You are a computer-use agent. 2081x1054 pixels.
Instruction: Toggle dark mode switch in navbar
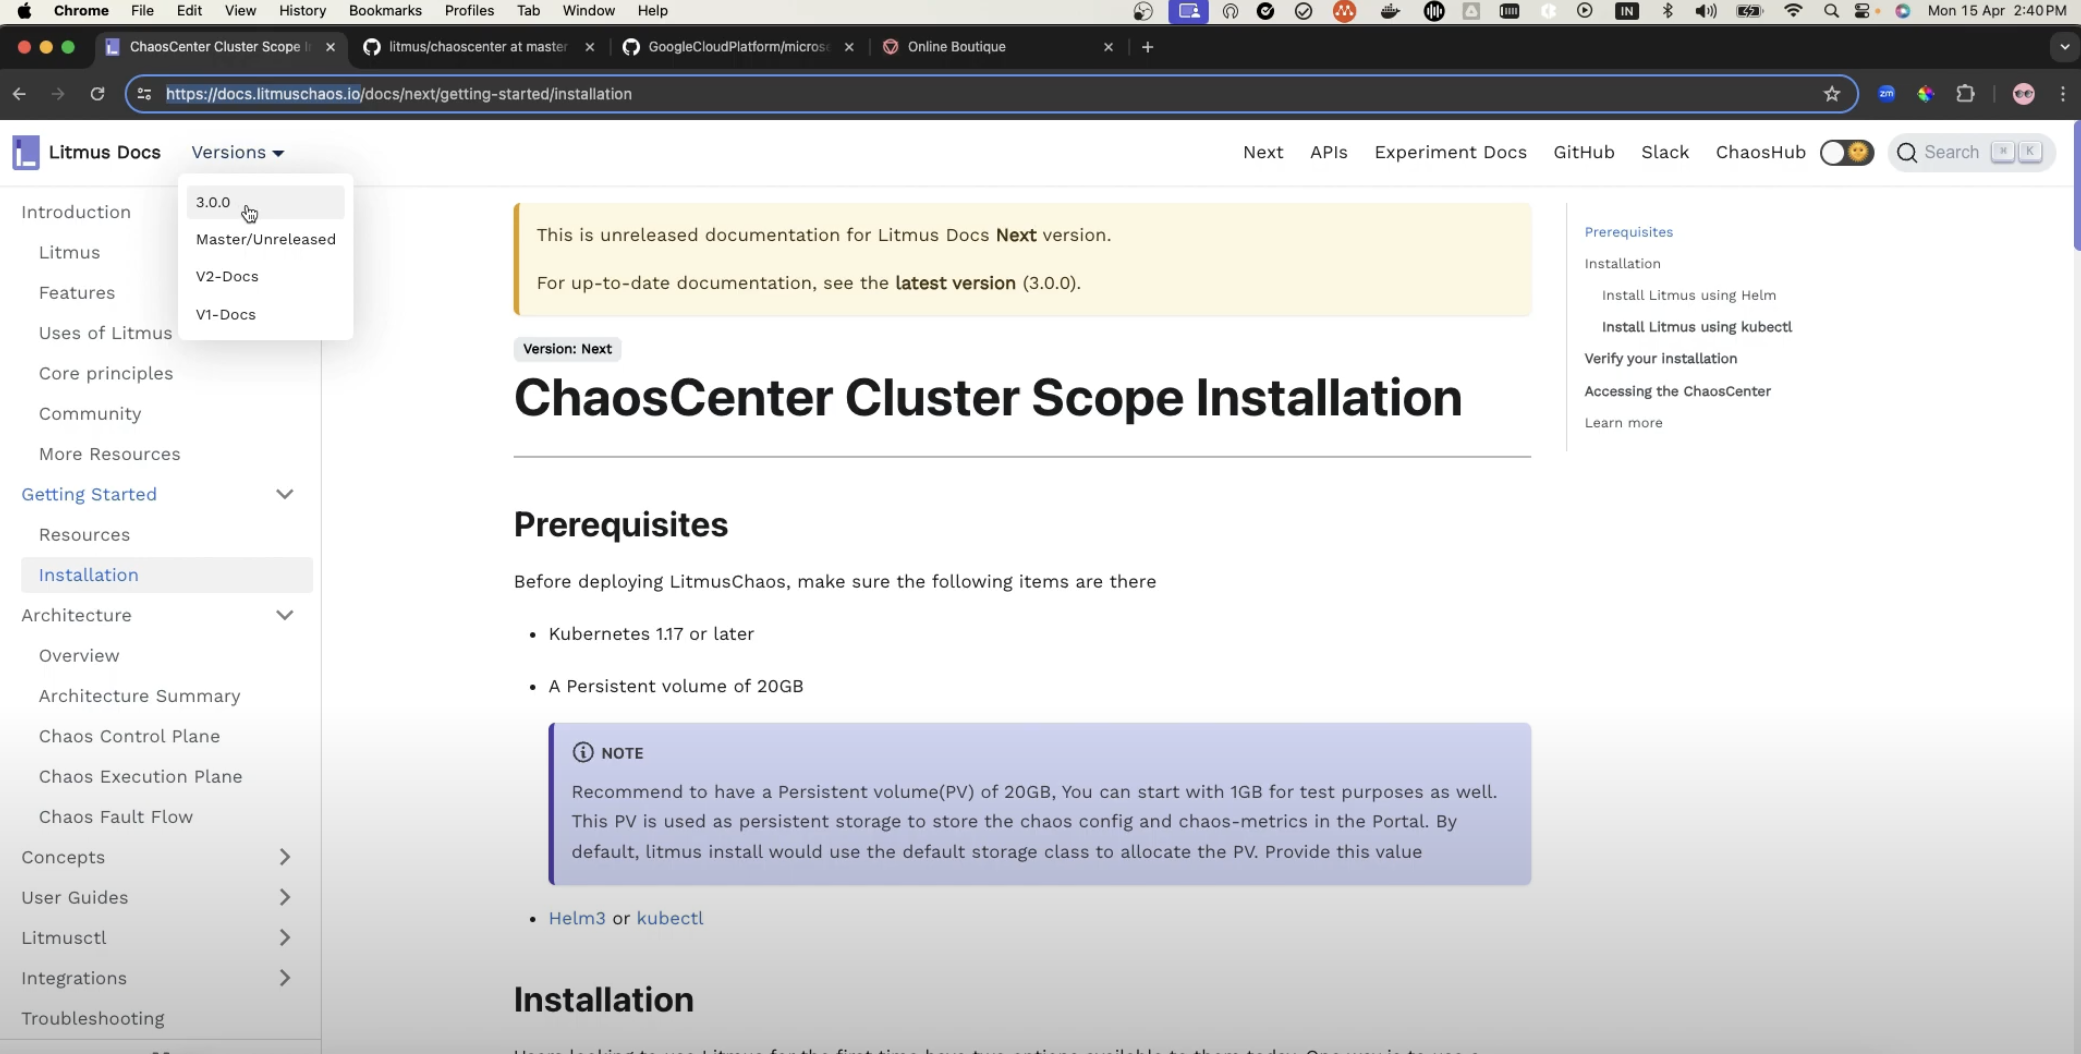point(1846,153)
